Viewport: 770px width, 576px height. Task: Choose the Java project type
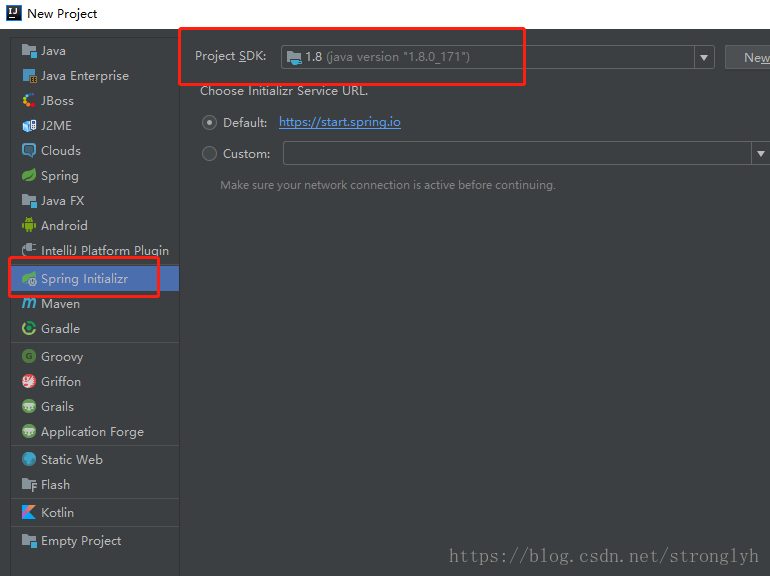(95, 51)
